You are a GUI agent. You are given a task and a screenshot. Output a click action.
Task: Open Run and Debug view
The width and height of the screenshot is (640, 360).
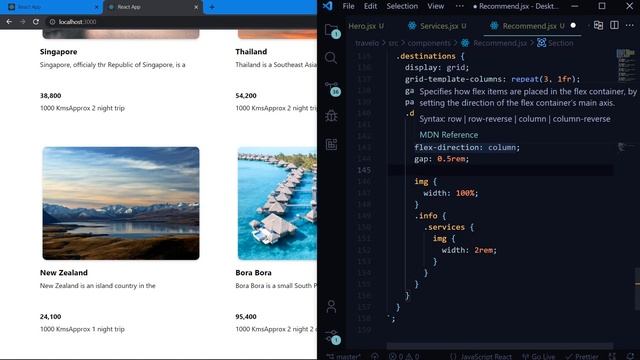pos(331,116)
